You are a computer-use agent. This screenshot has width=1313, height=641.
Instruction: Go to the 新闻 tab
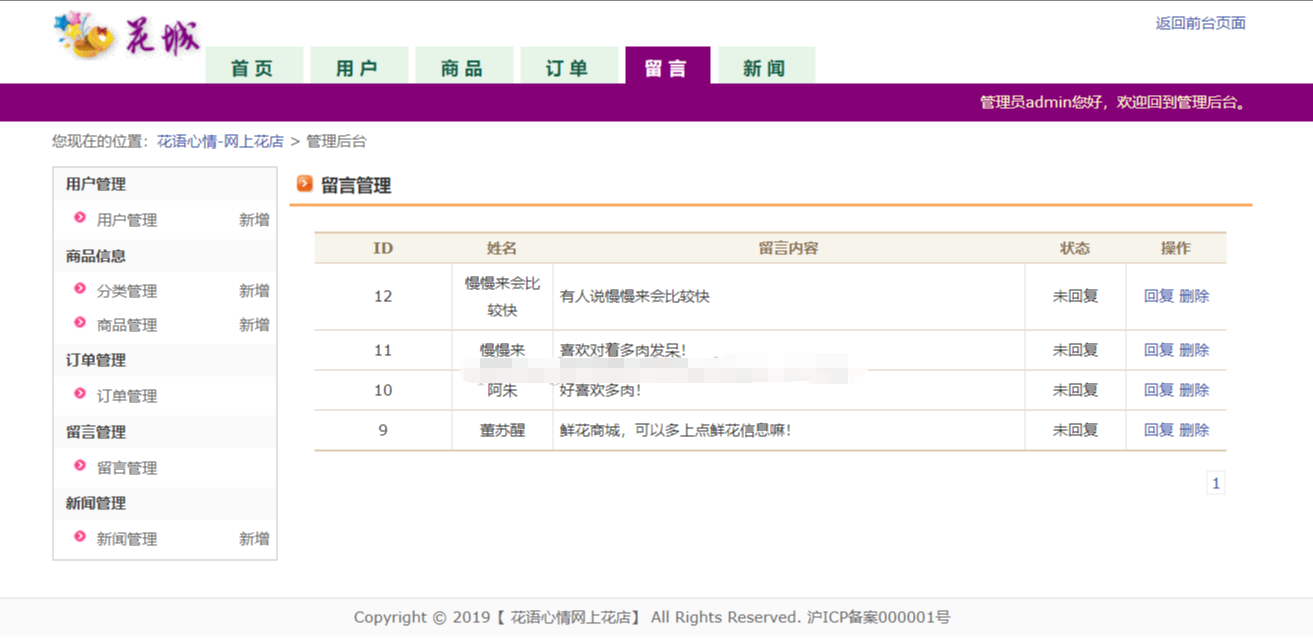pos(766,66)
